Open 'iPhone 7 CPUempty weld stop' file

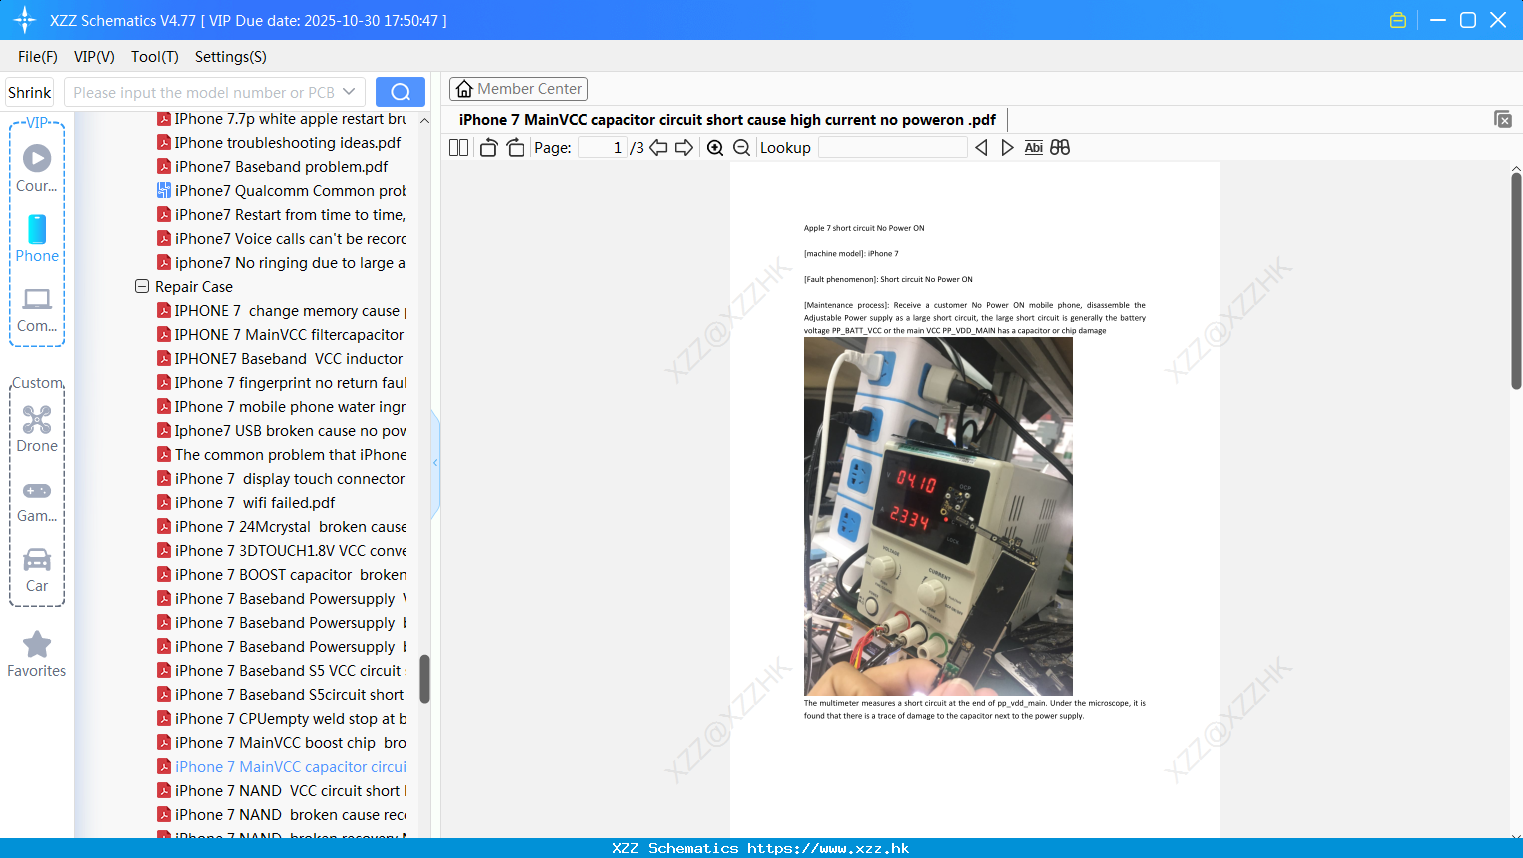pos(281,719)
